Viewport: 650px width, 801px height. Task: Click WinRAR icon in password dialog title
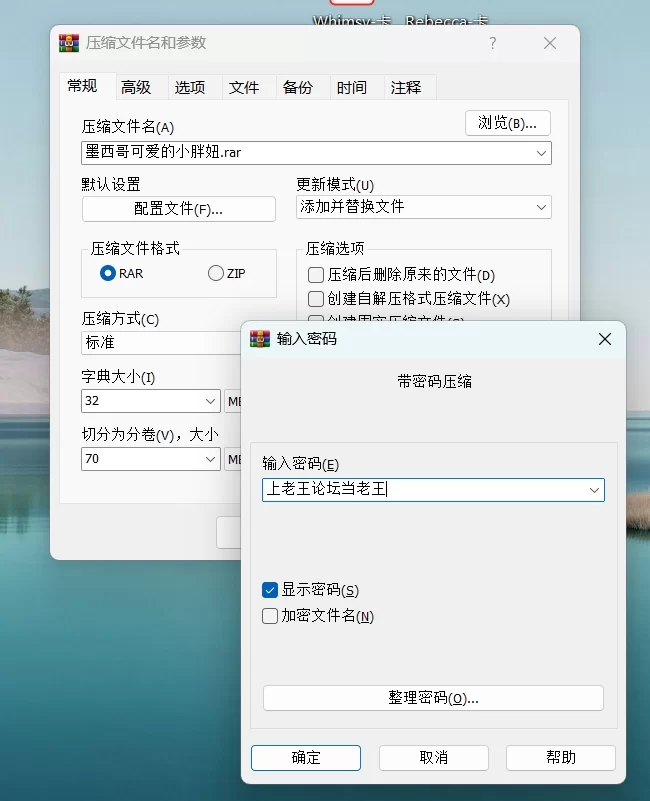[x=260, y=339]
